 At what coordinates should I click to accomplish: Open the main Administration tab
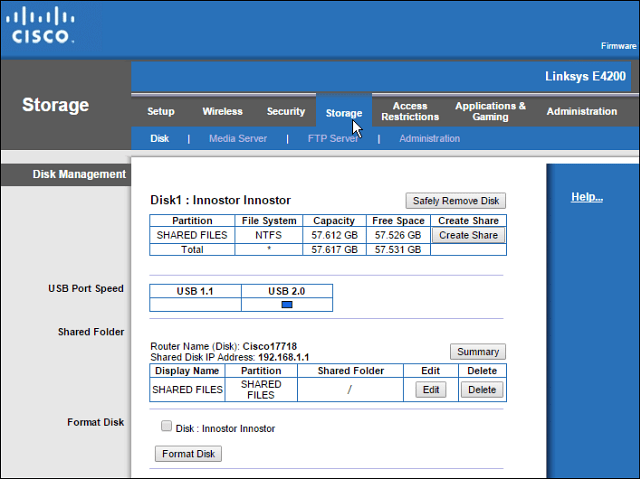(582, 111)
